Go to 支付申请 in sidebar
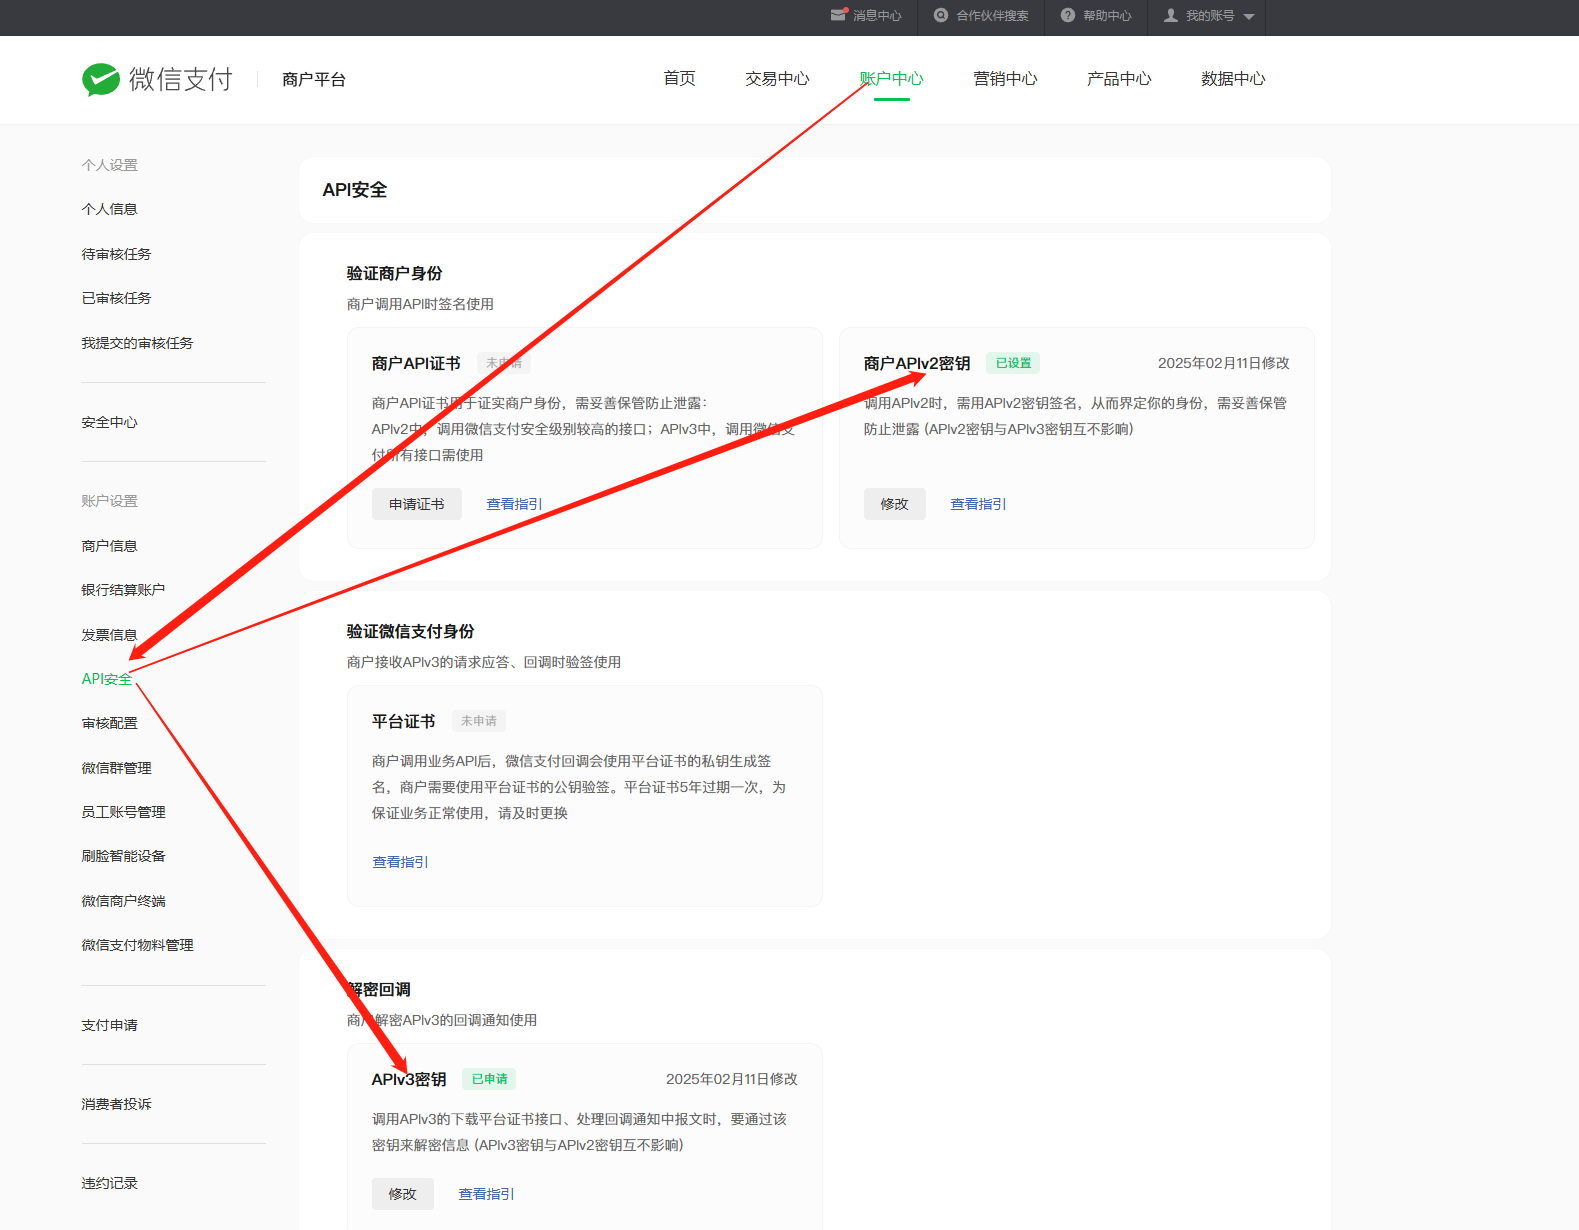 point(110,1025)
